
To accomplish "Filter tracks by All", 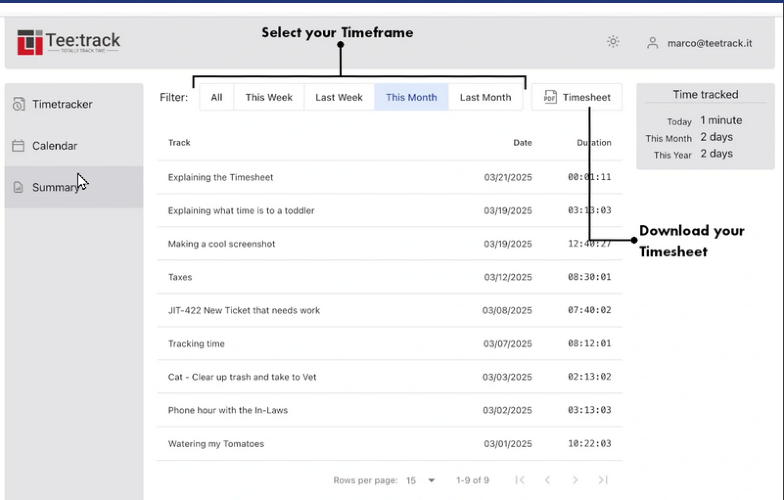I will [216, 97].
